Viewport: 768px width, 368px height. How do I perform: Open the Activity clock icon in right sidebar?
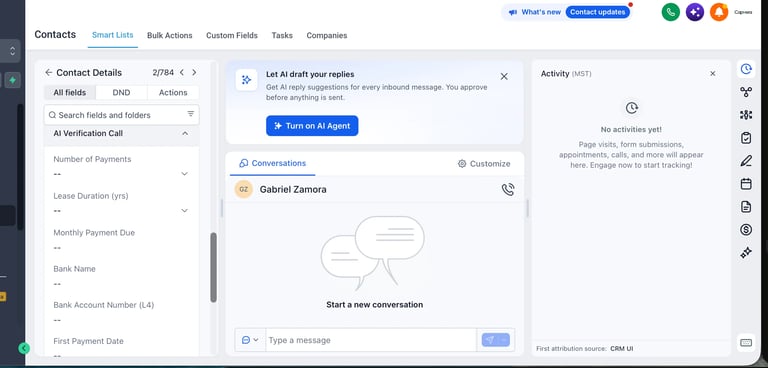pyautogui.click(x=746, y=69)
